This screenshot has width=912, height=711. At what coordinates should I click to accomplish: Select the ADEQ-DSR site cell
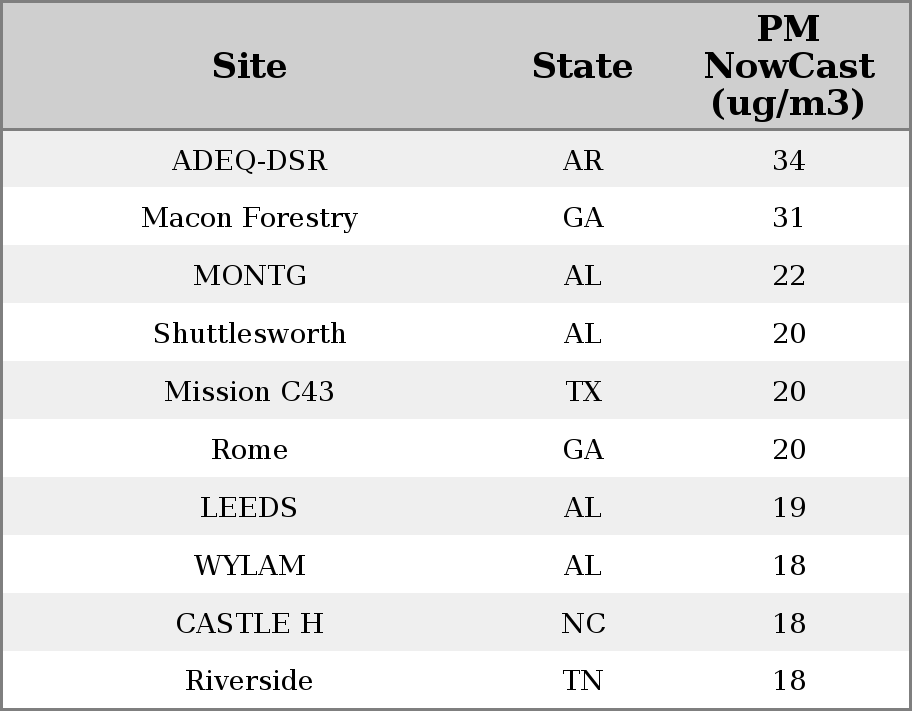[x=249, y=160]
